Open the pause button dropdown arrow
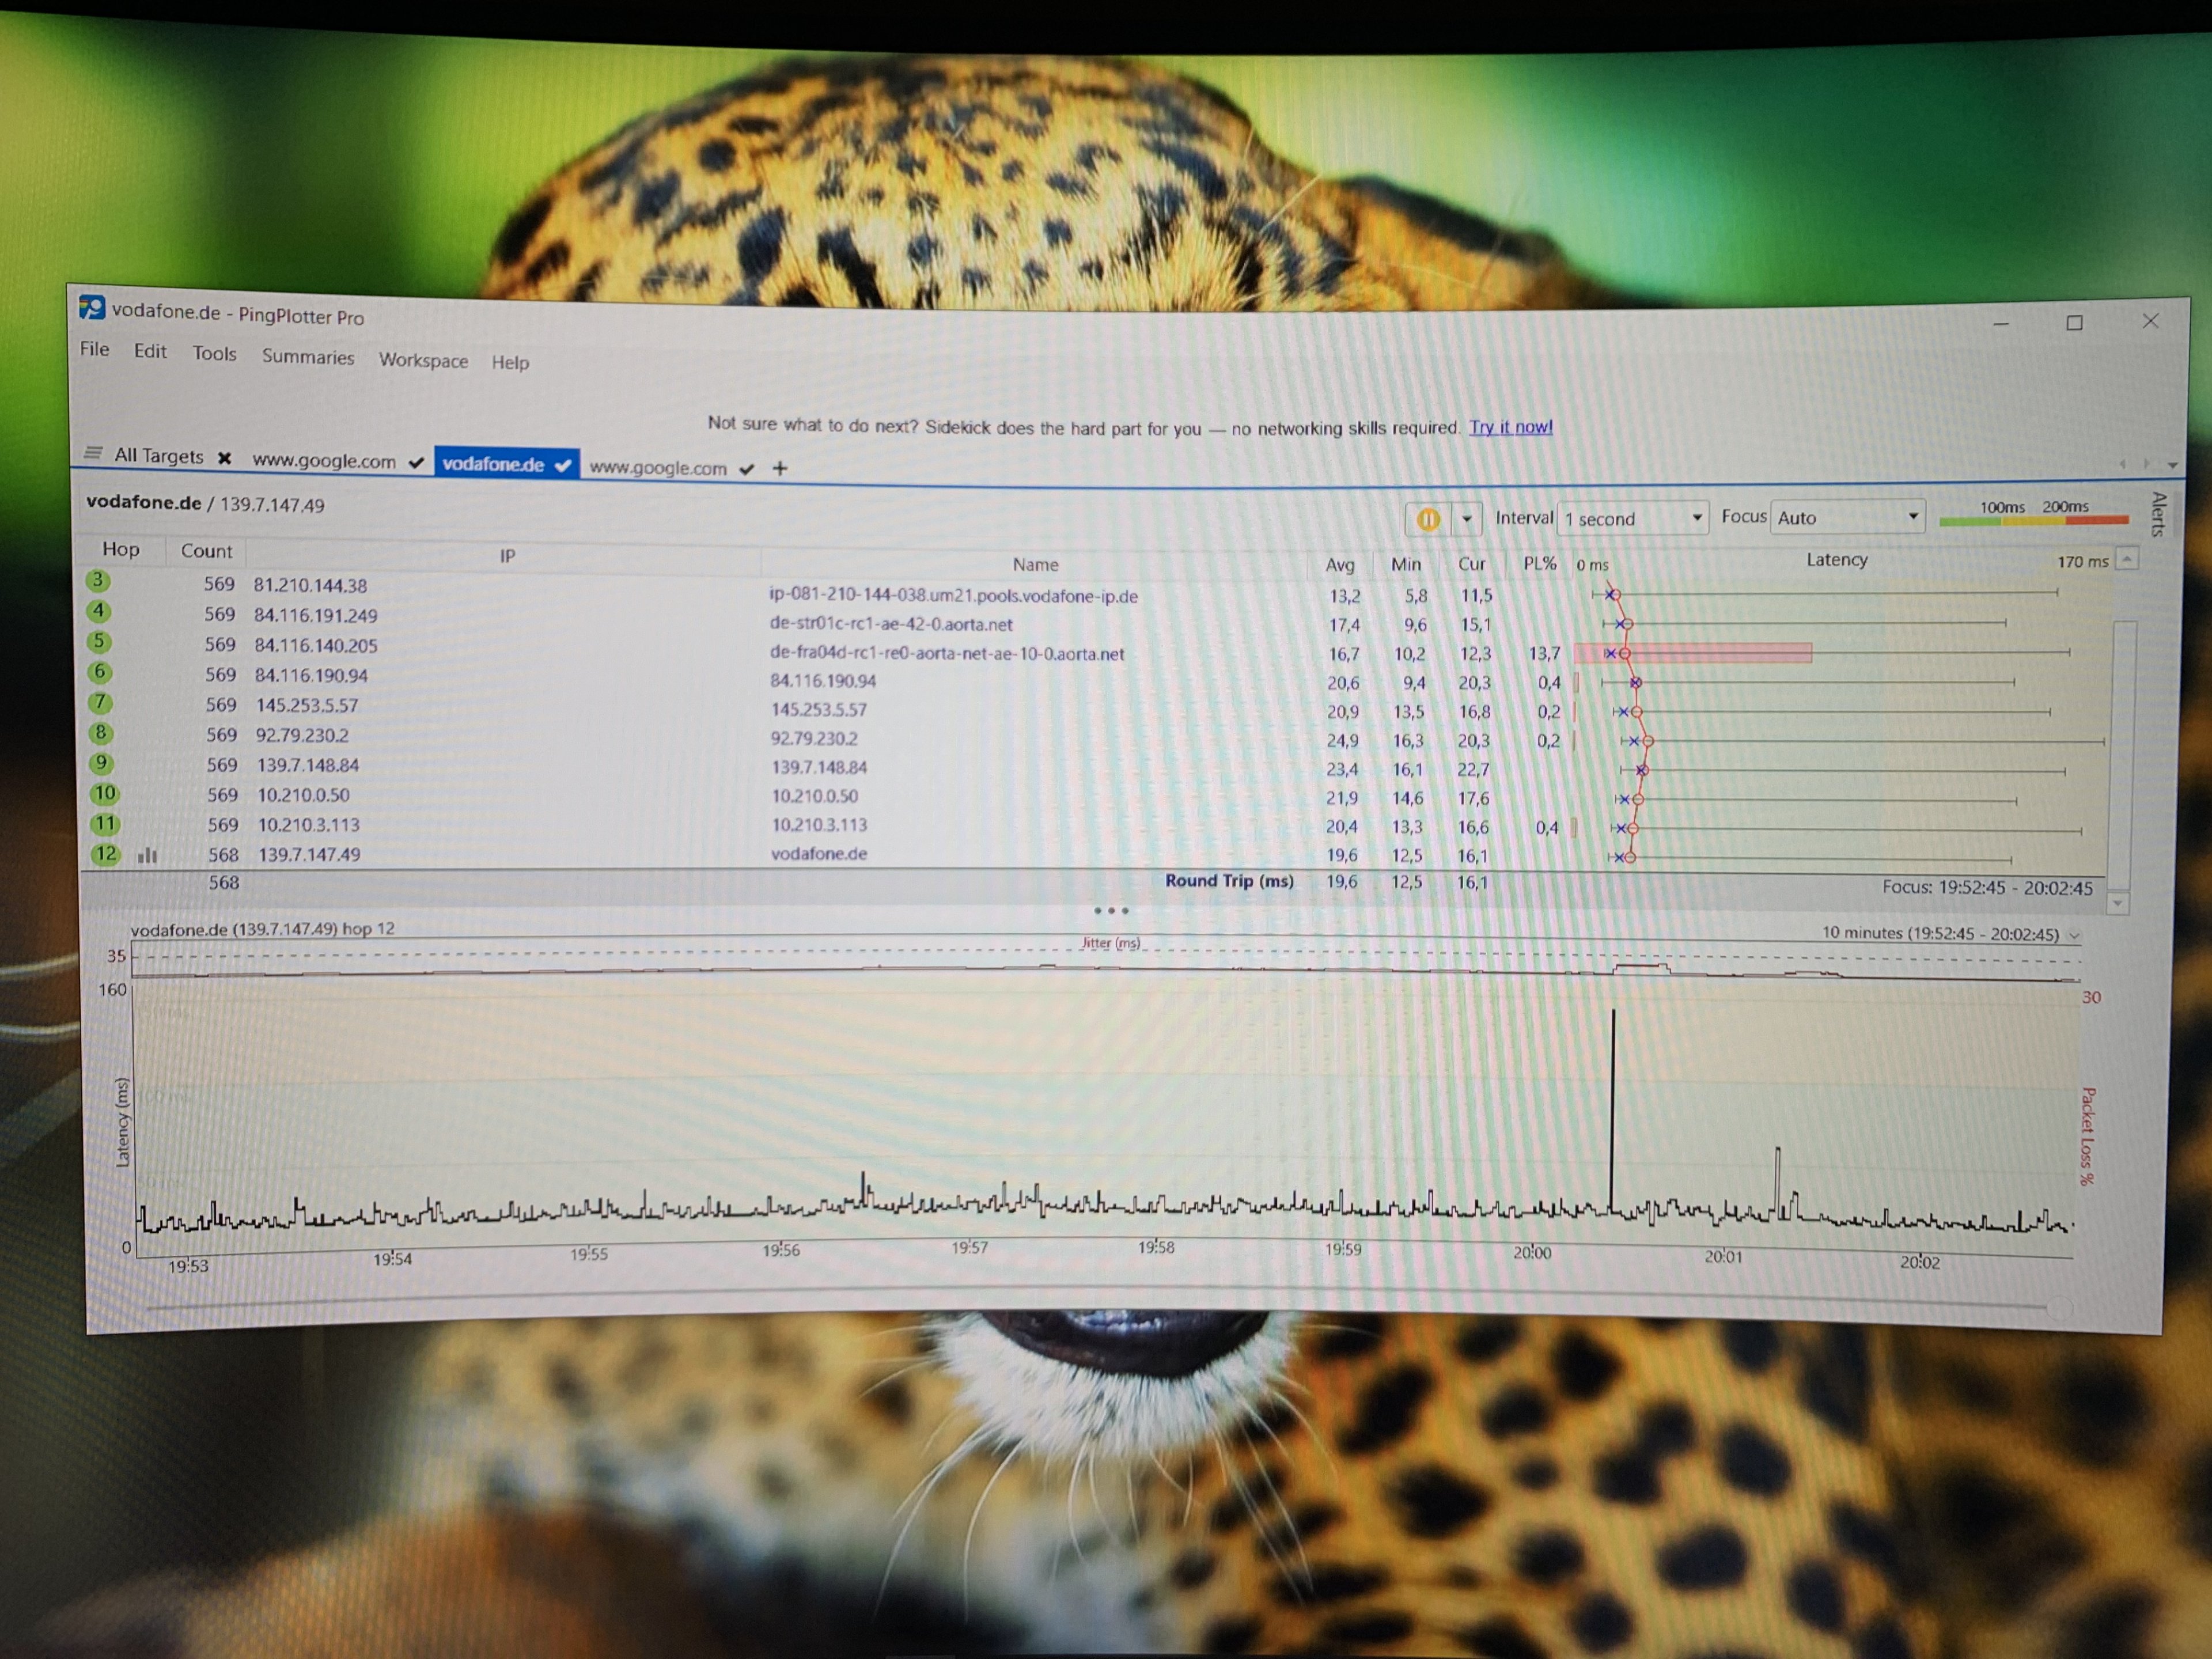 click(x=1467, y=518)
